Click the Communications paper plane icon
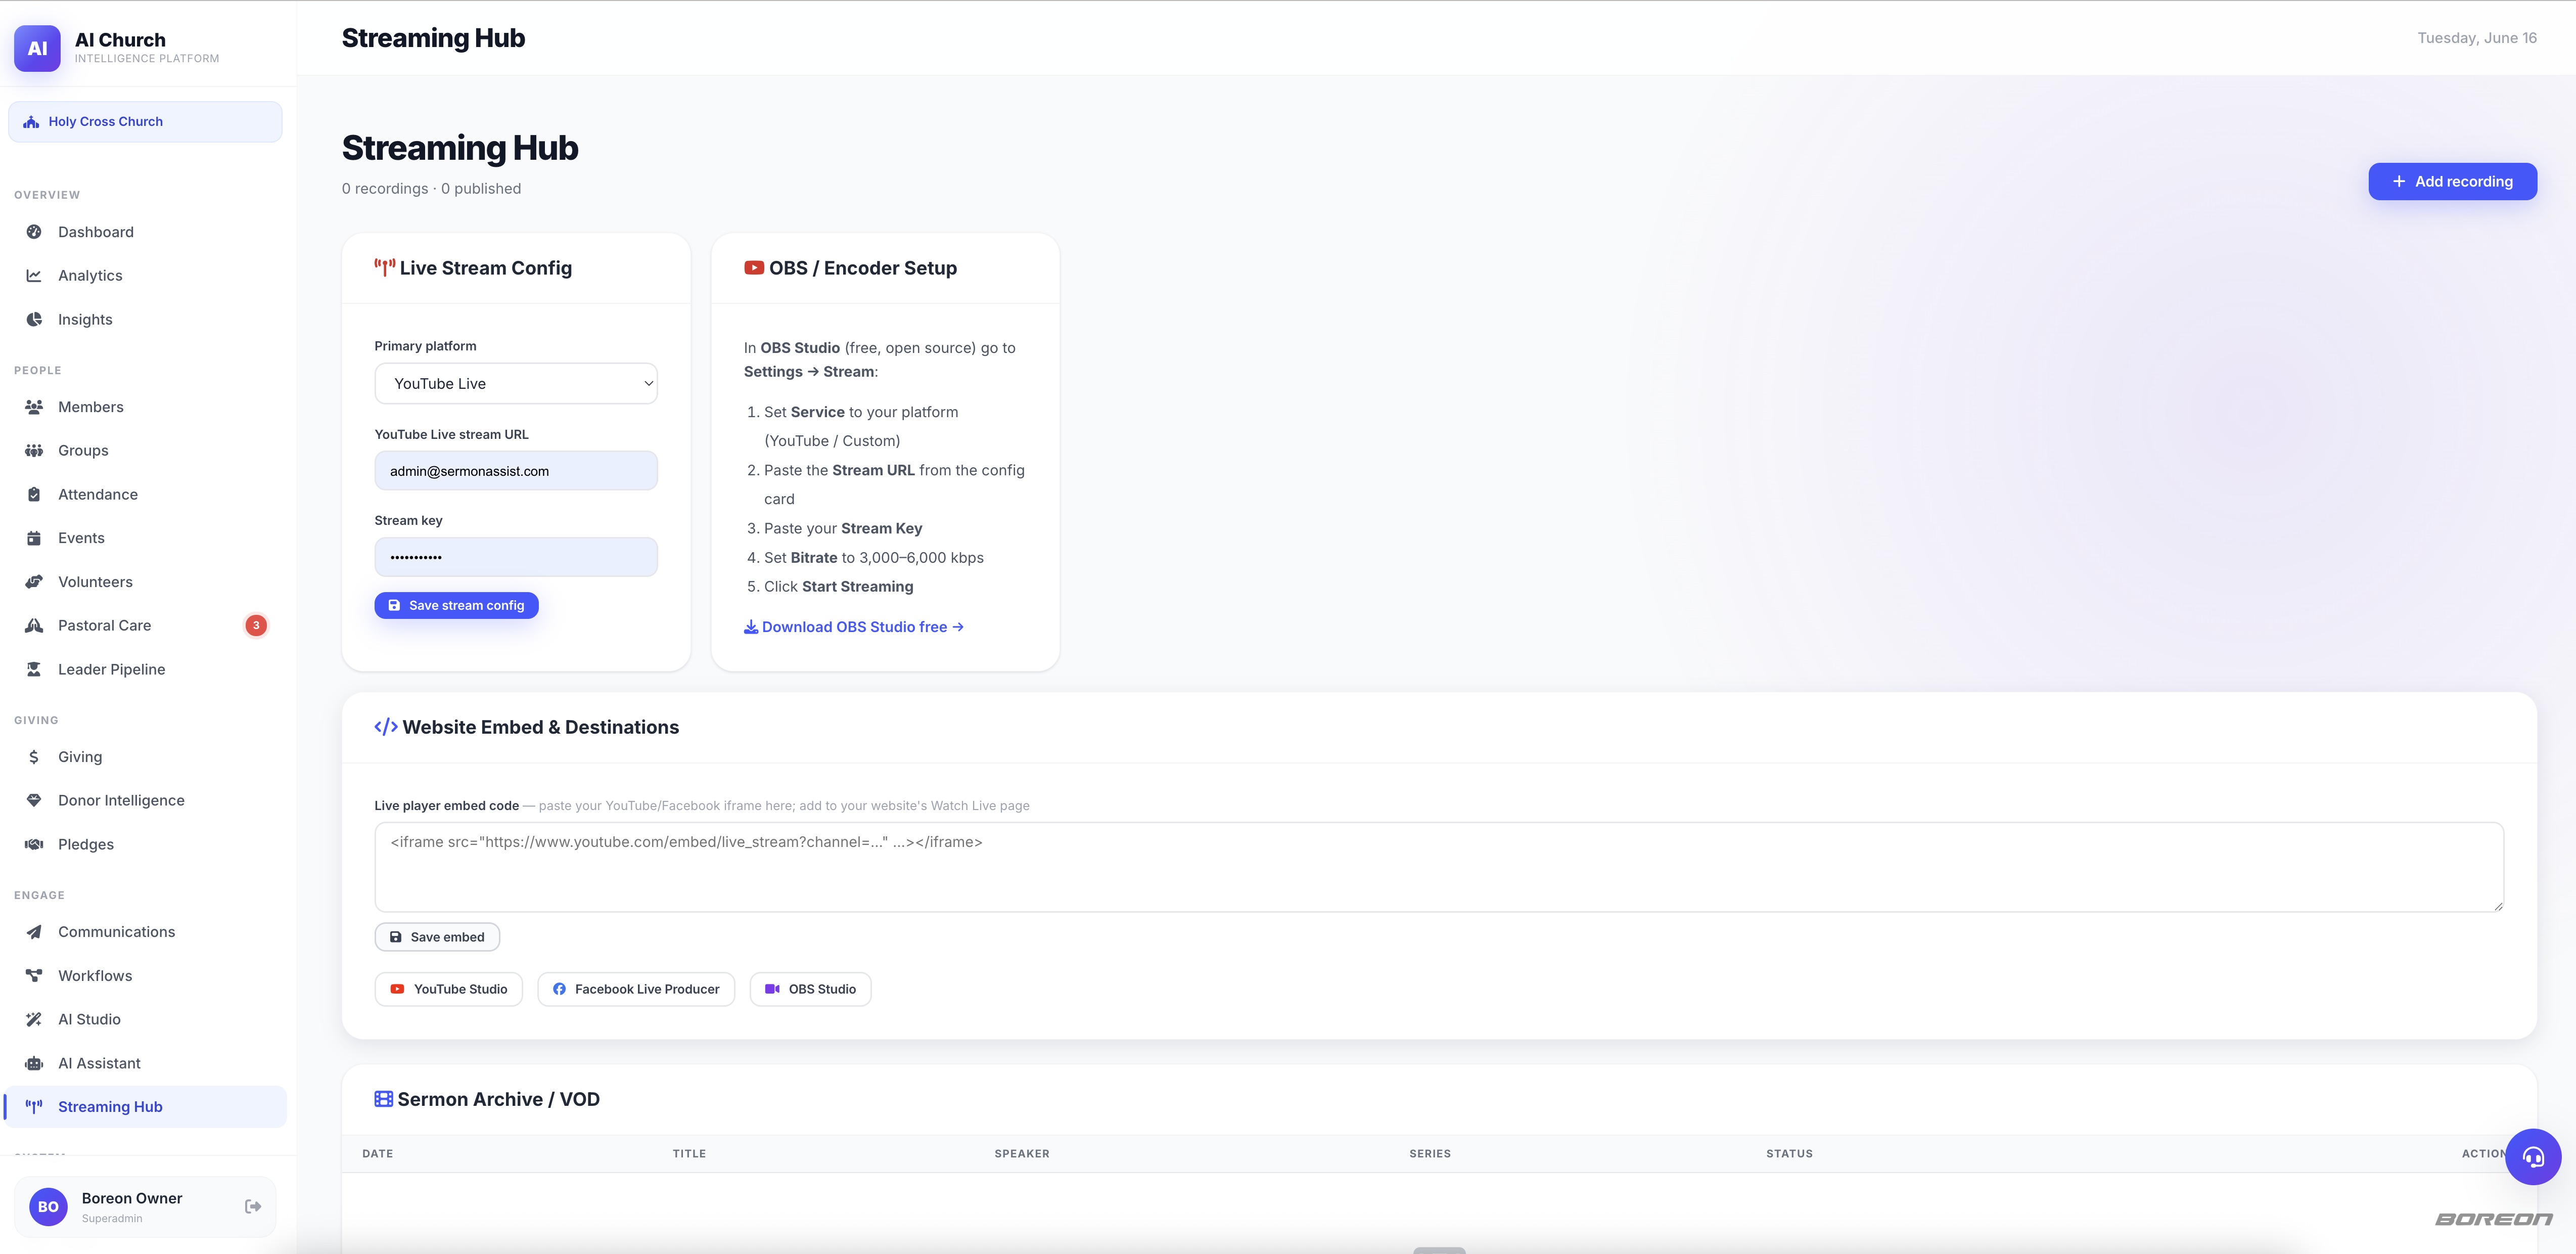The image size is (2576, 1254). click(x=34, y=932)
